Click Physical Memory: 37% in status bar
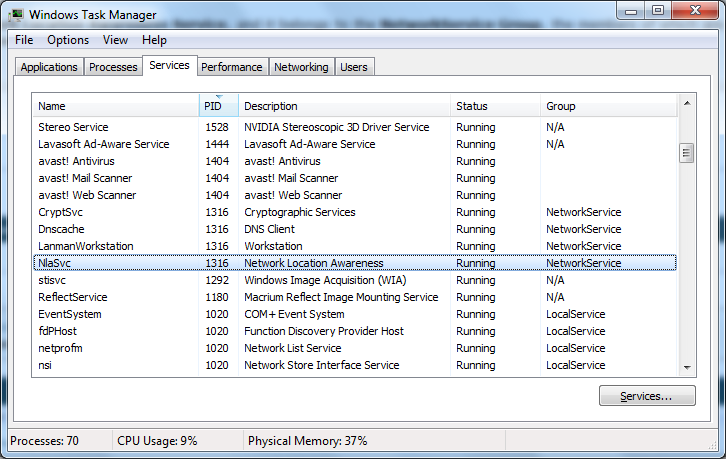This screenshot has width=726, height=459. pyautogui.click(x=307, y=441)
